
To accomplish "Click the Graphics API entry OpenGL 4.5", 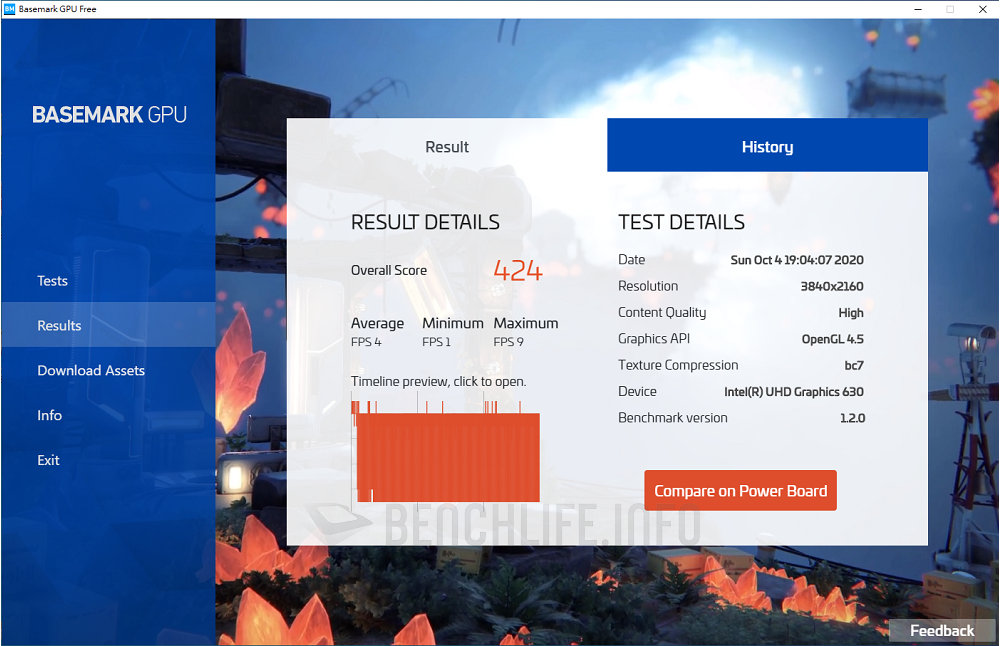I will [832, 339].
